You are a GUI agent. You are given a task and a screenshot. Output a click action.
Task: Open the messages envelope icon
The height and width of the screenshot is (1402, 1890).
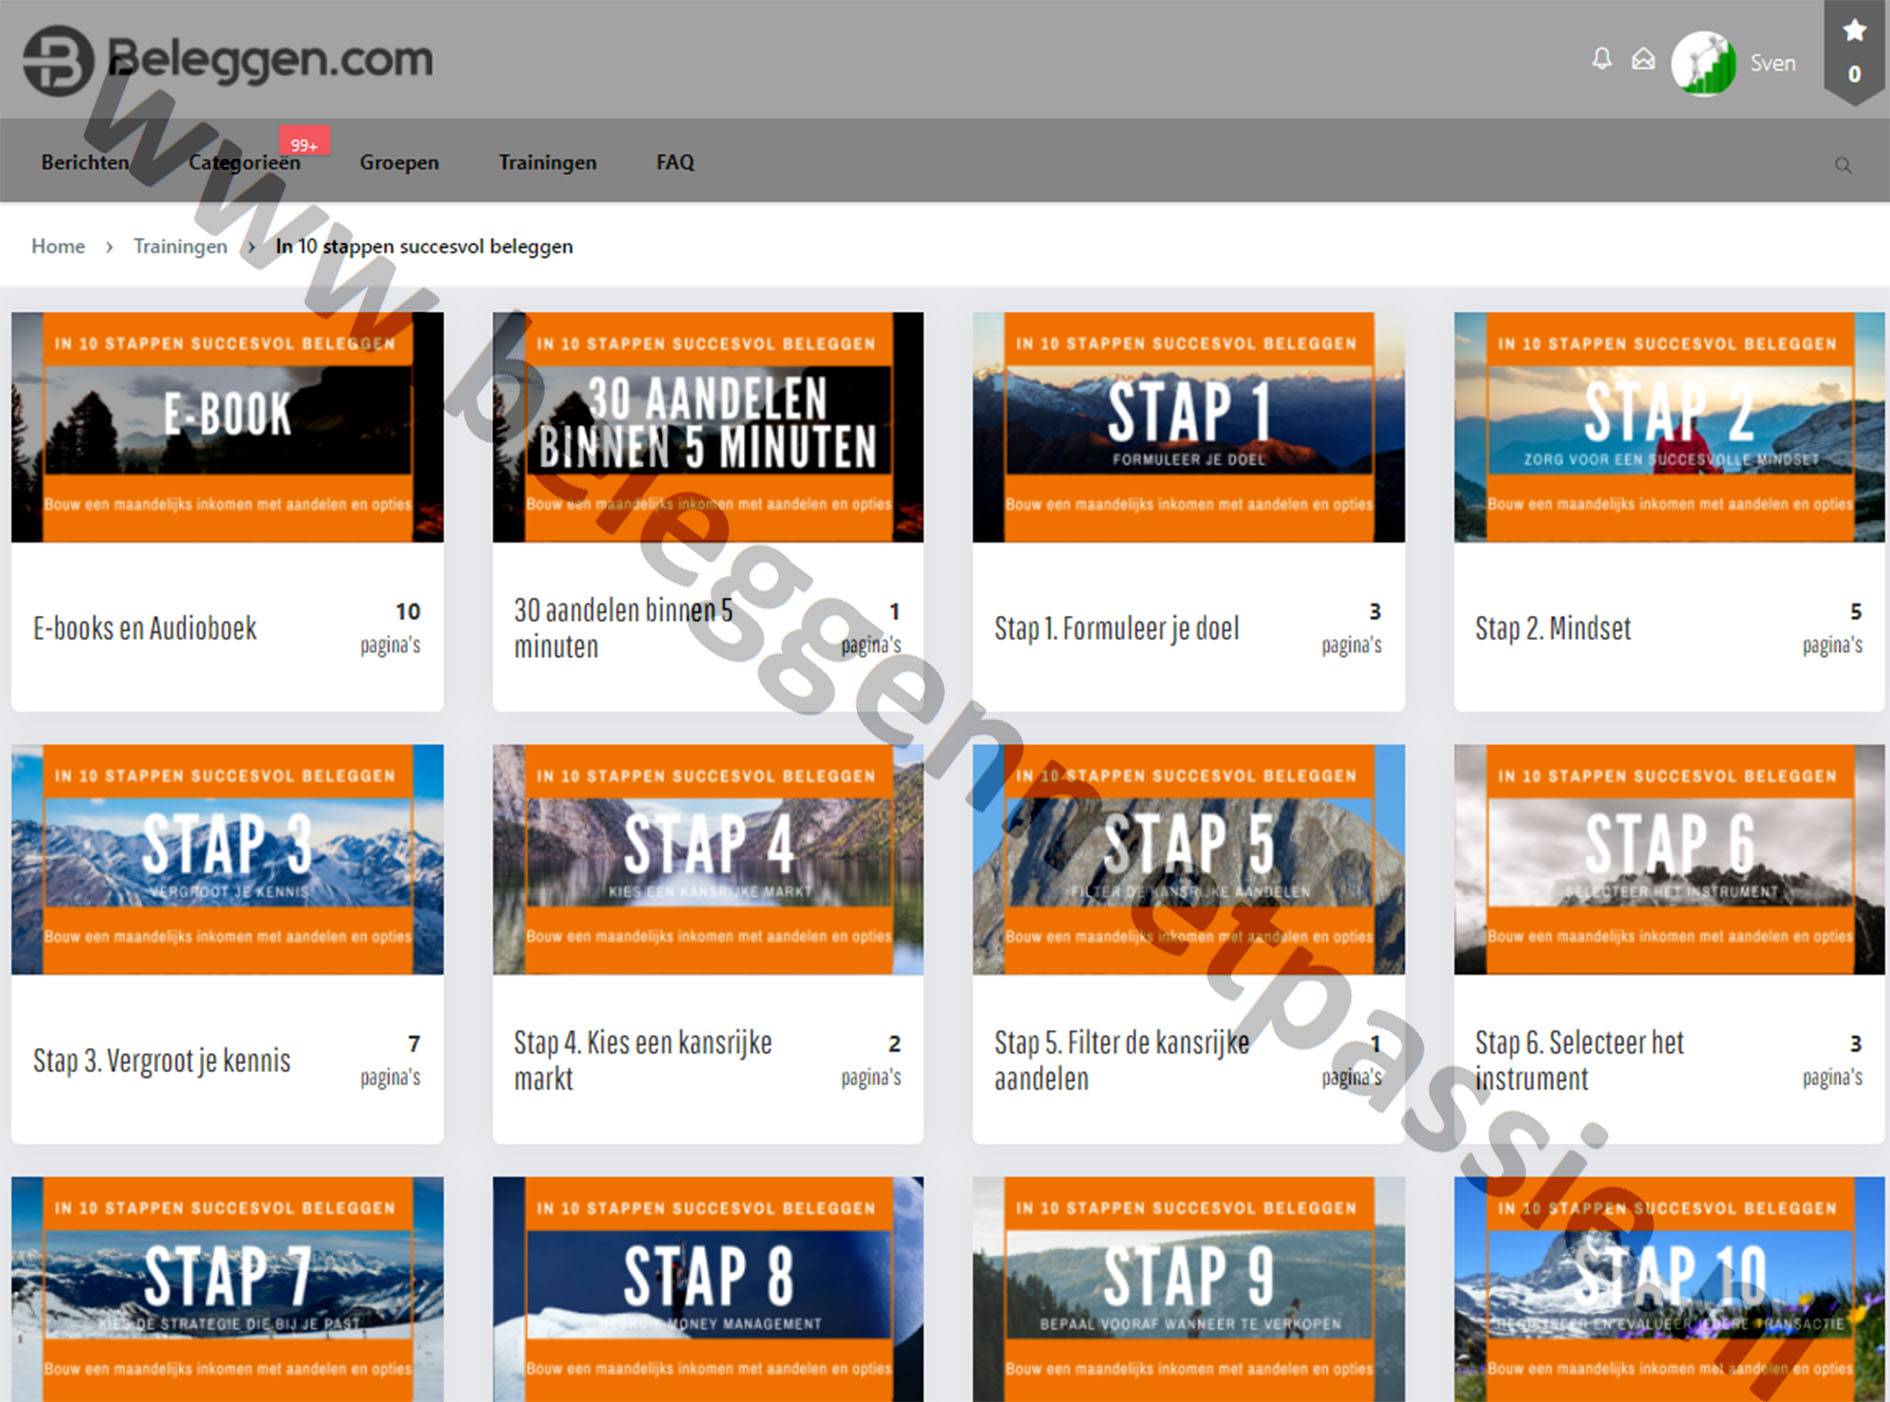coord(1643,60)
